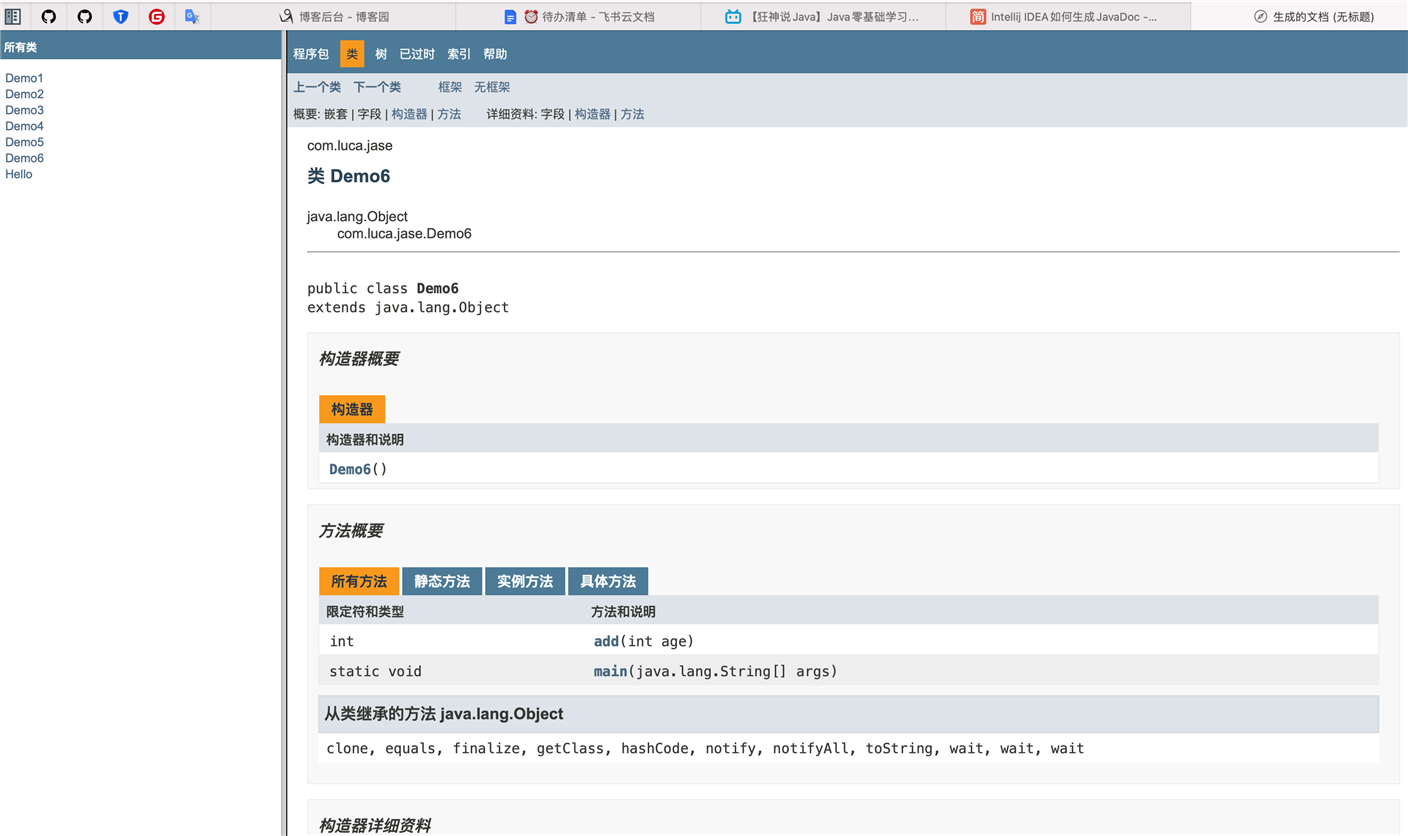Screen dimensions: 1408x836
Task: Select the 所有方法 tab
Action: pos(359,581)
